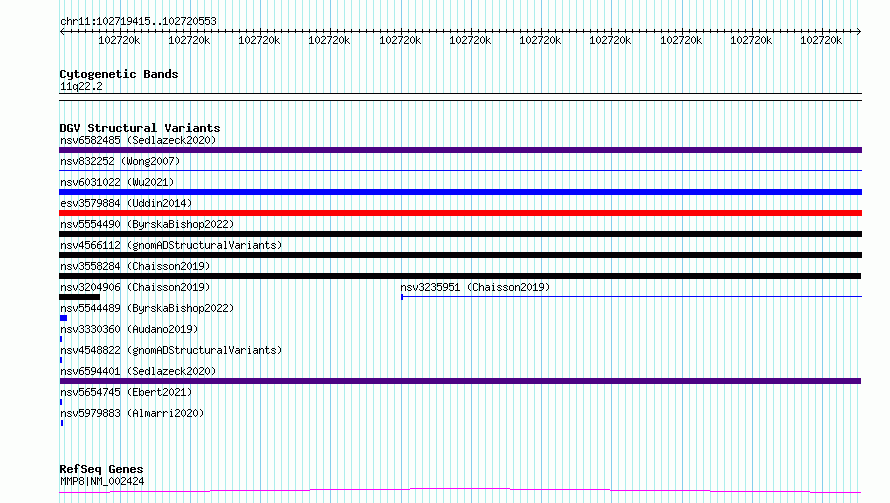
Task: Click the black bar for nsv5554490
Action: pos(460,234)
